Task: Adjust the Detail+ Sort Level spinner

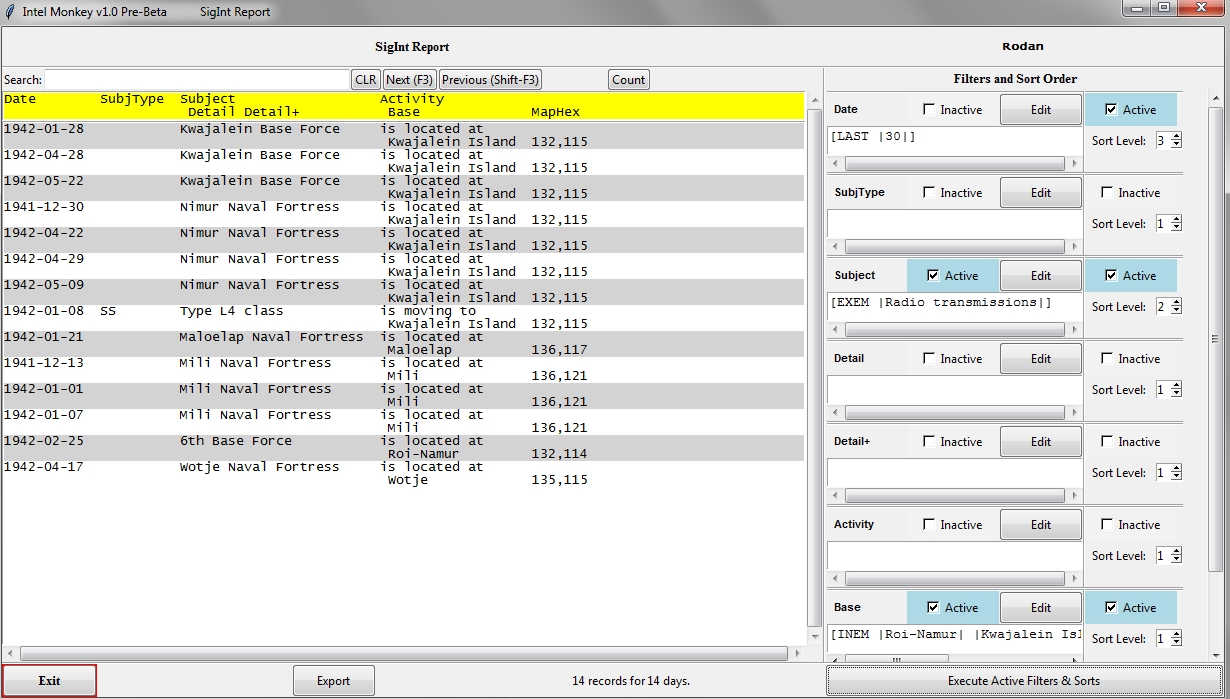Action: pyautogui.click(x=1169, y=473)
